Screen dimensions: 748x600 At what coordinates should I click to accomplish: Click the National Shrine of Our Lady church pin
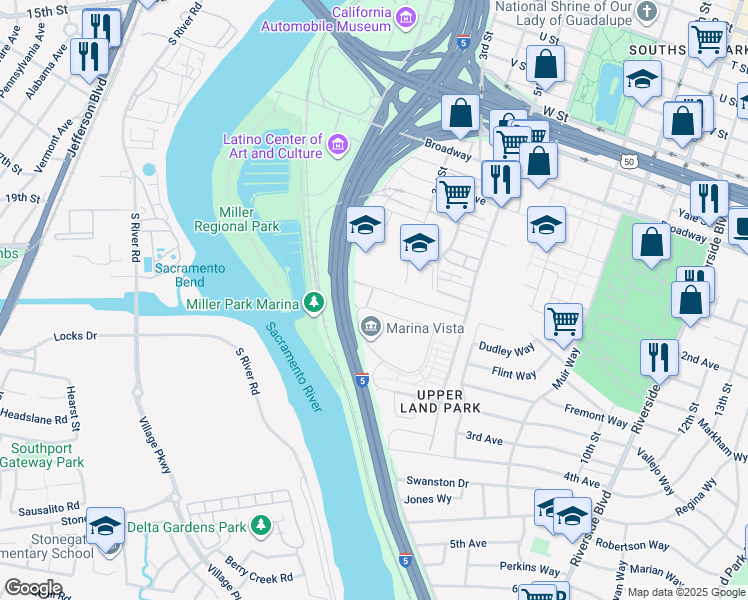(x=647, y=12)
